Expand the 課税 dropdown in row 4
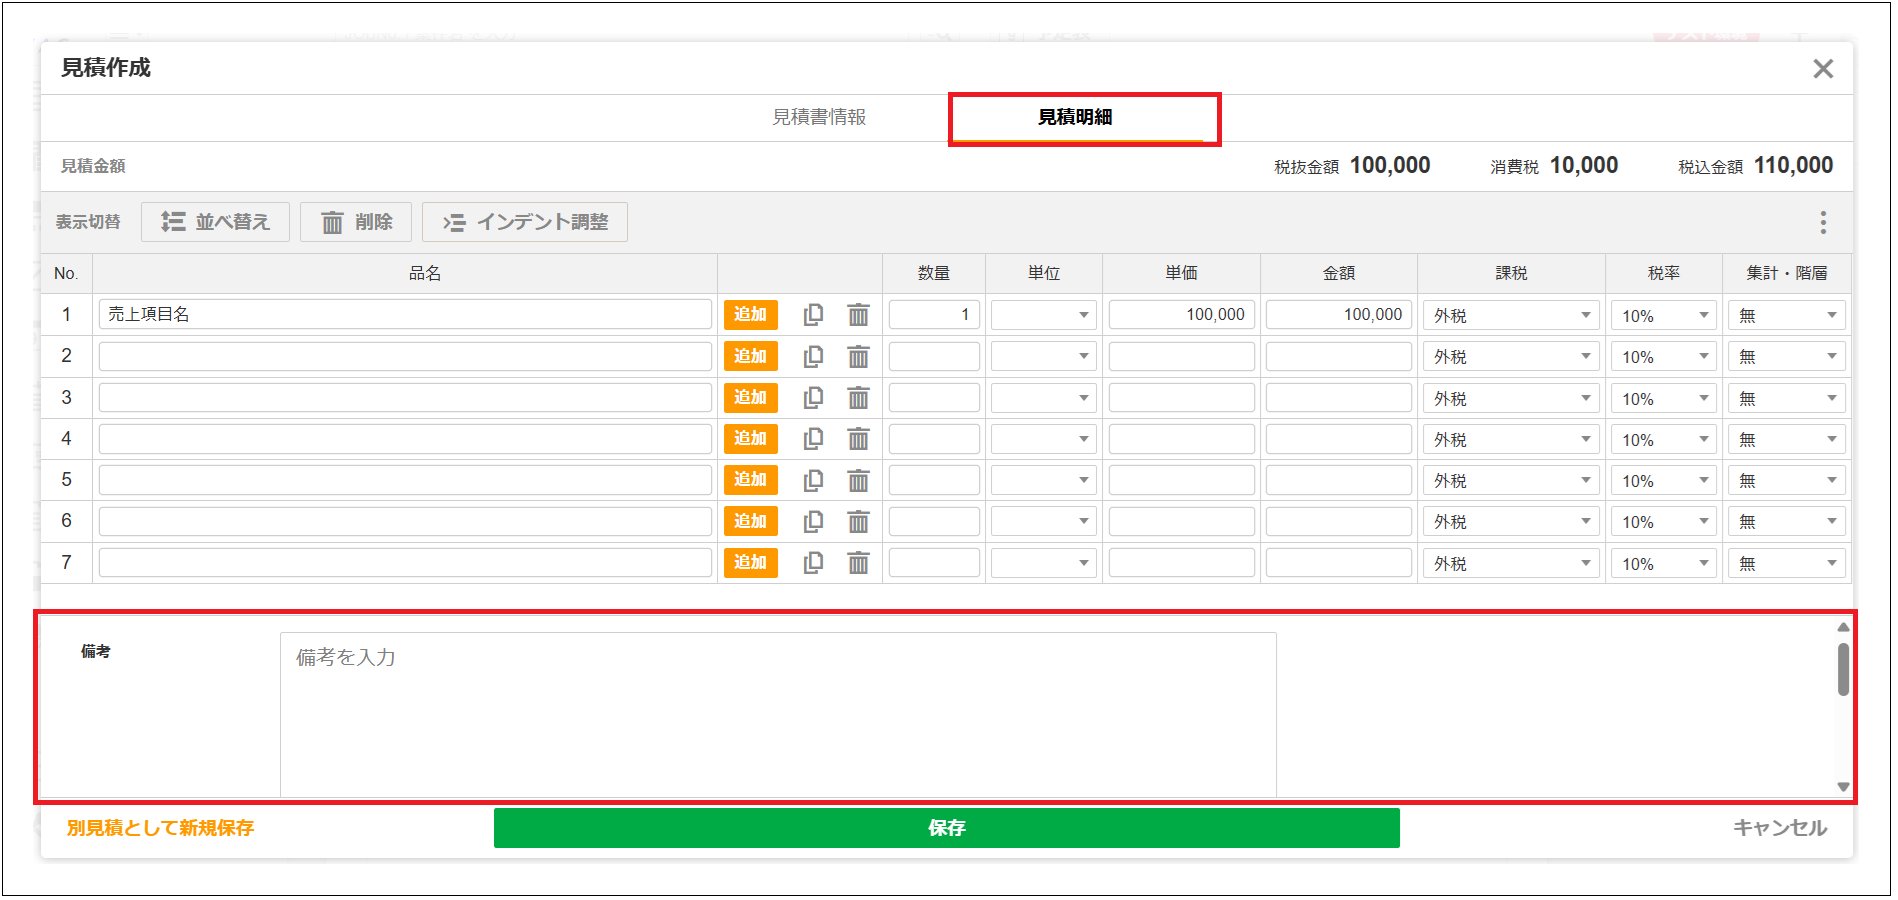Image resolution: width=1898 pixels, height=900 pixels. pos(1511,439)
